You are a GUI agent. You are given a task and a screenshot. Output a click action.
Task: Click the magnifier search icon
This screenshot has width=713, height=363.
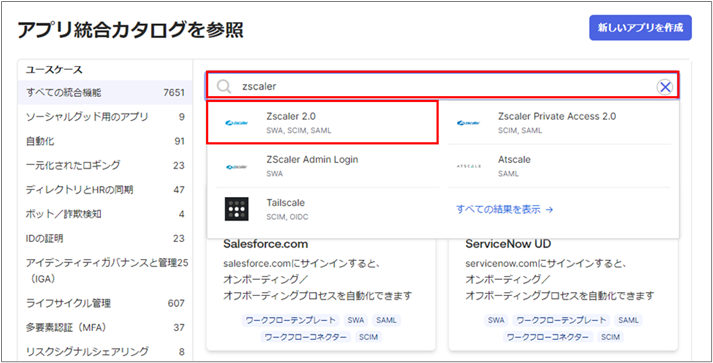pos(224,86)
